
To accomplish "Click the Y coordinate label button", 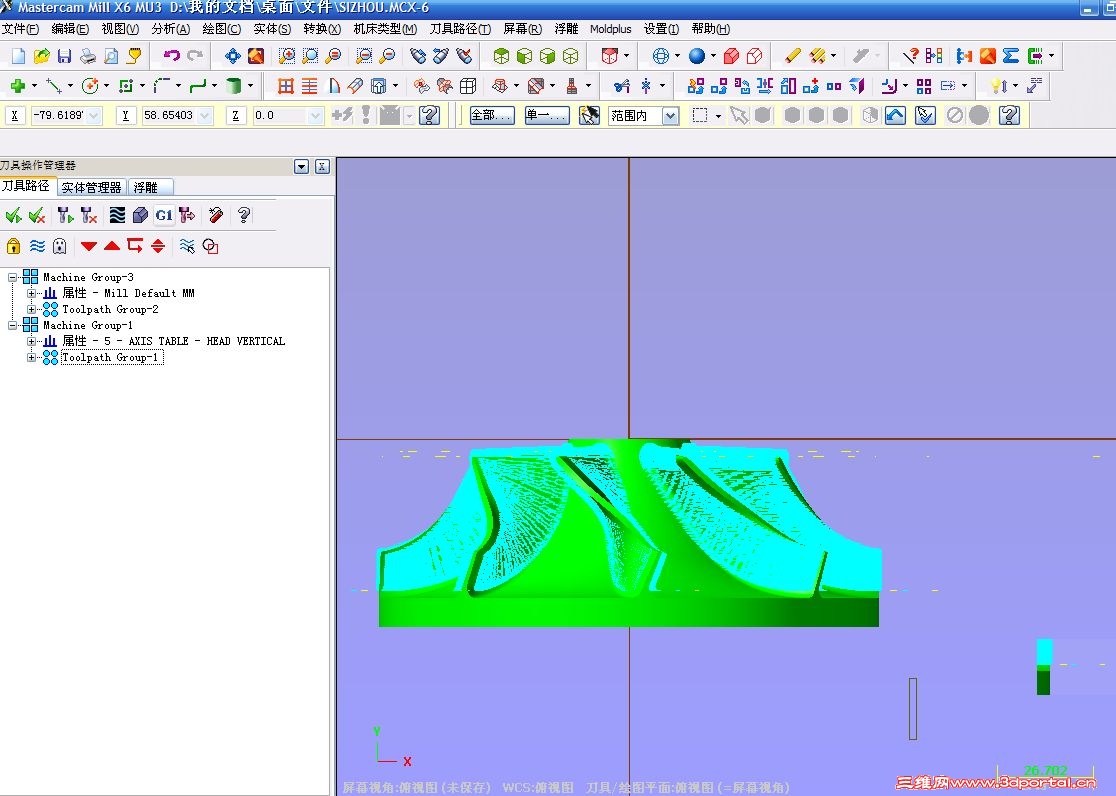I will pos(125,115).
